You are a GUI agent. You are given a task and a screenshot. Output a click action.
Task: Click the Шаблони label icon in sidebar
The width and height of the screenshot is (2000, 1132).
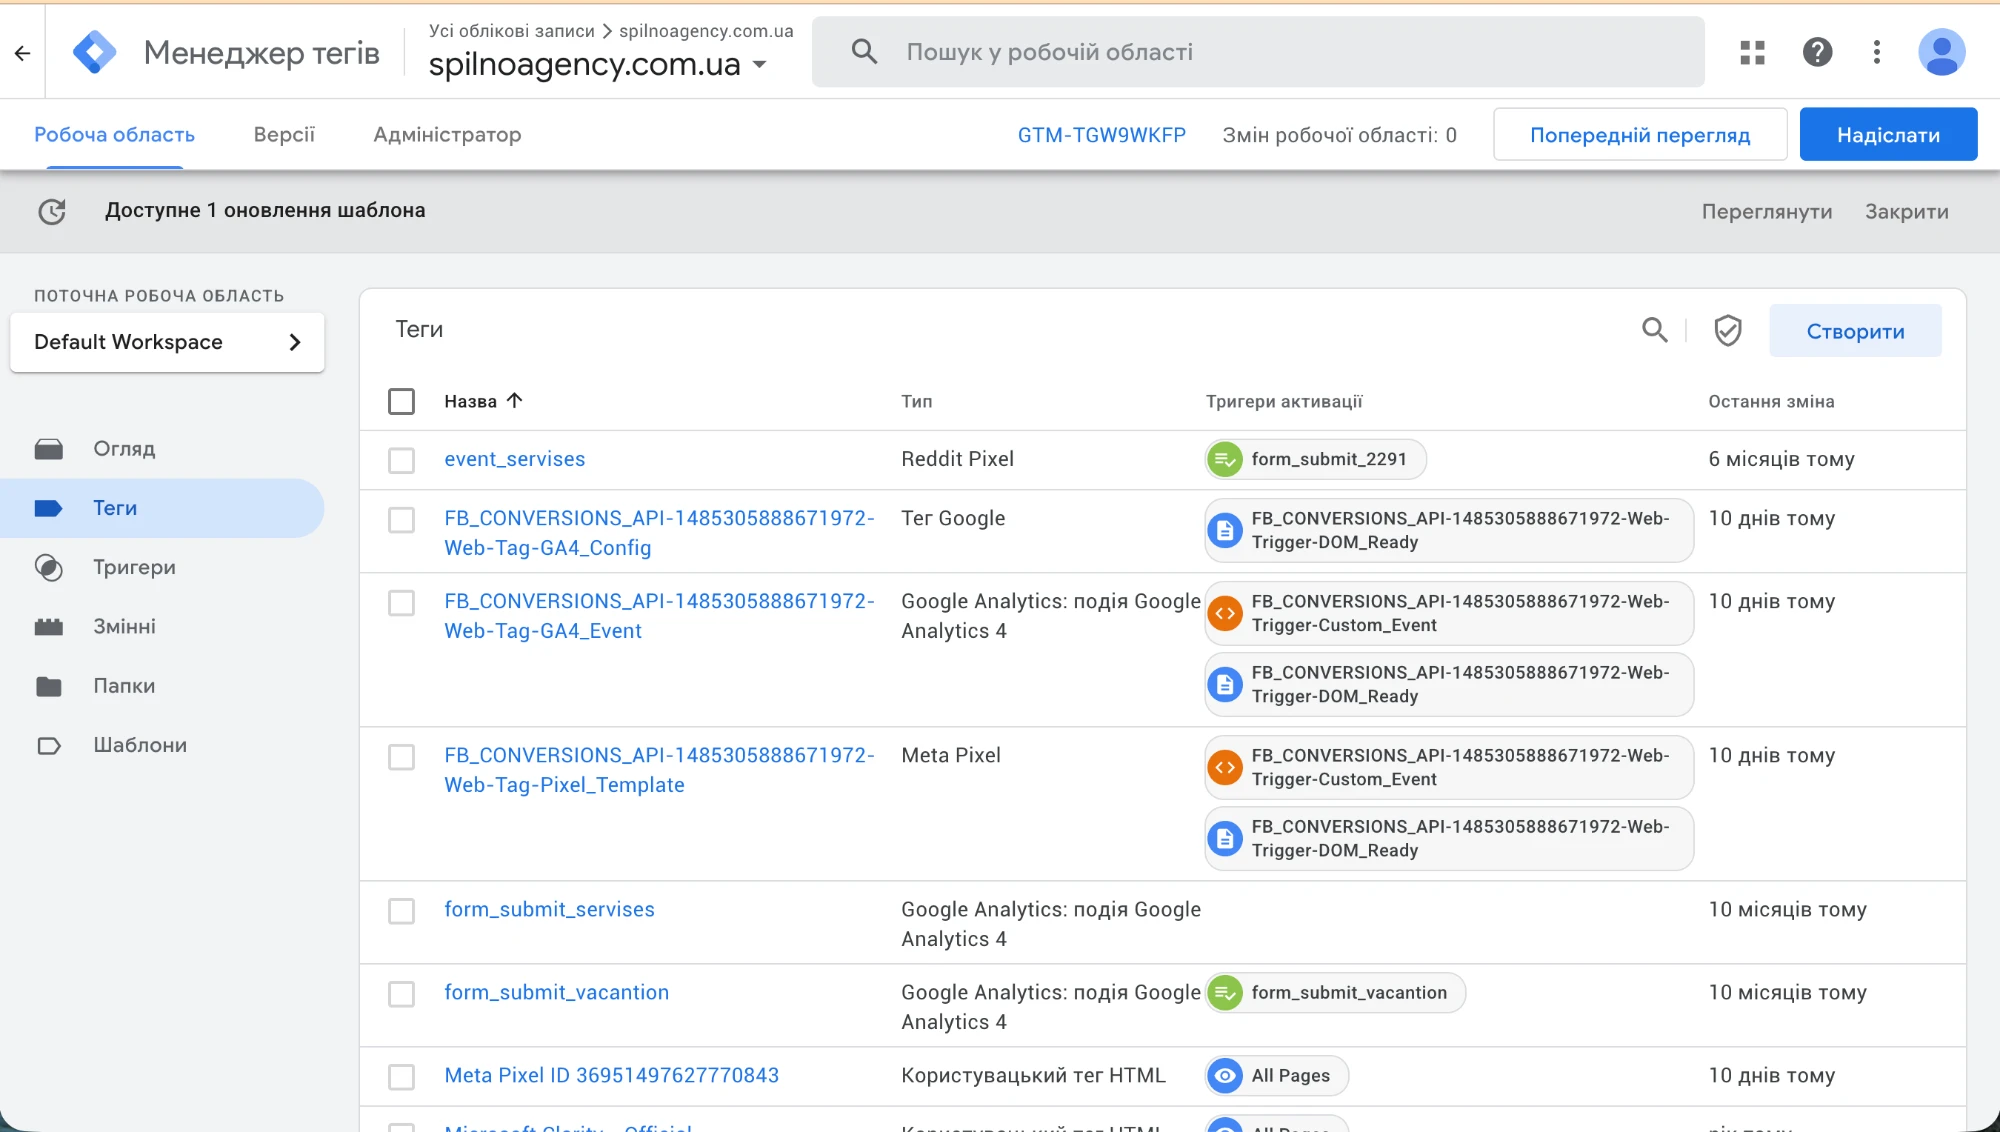[x=49, y=746]
